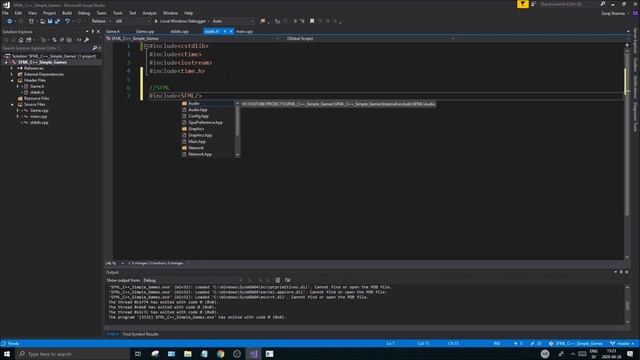
Task: Click the feedback filter icon in title bar
Action: pyautogui.click(x=522, y=4)
